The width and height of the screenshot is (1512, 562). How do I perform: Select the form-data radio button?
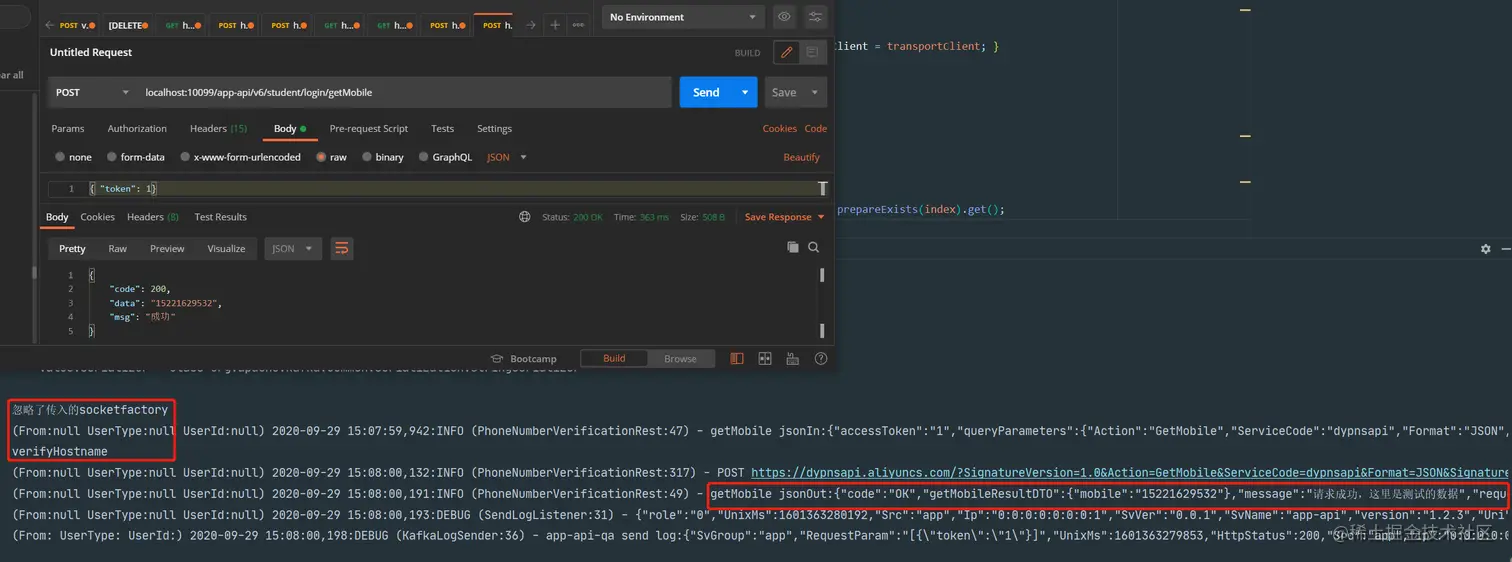point(112,157)
